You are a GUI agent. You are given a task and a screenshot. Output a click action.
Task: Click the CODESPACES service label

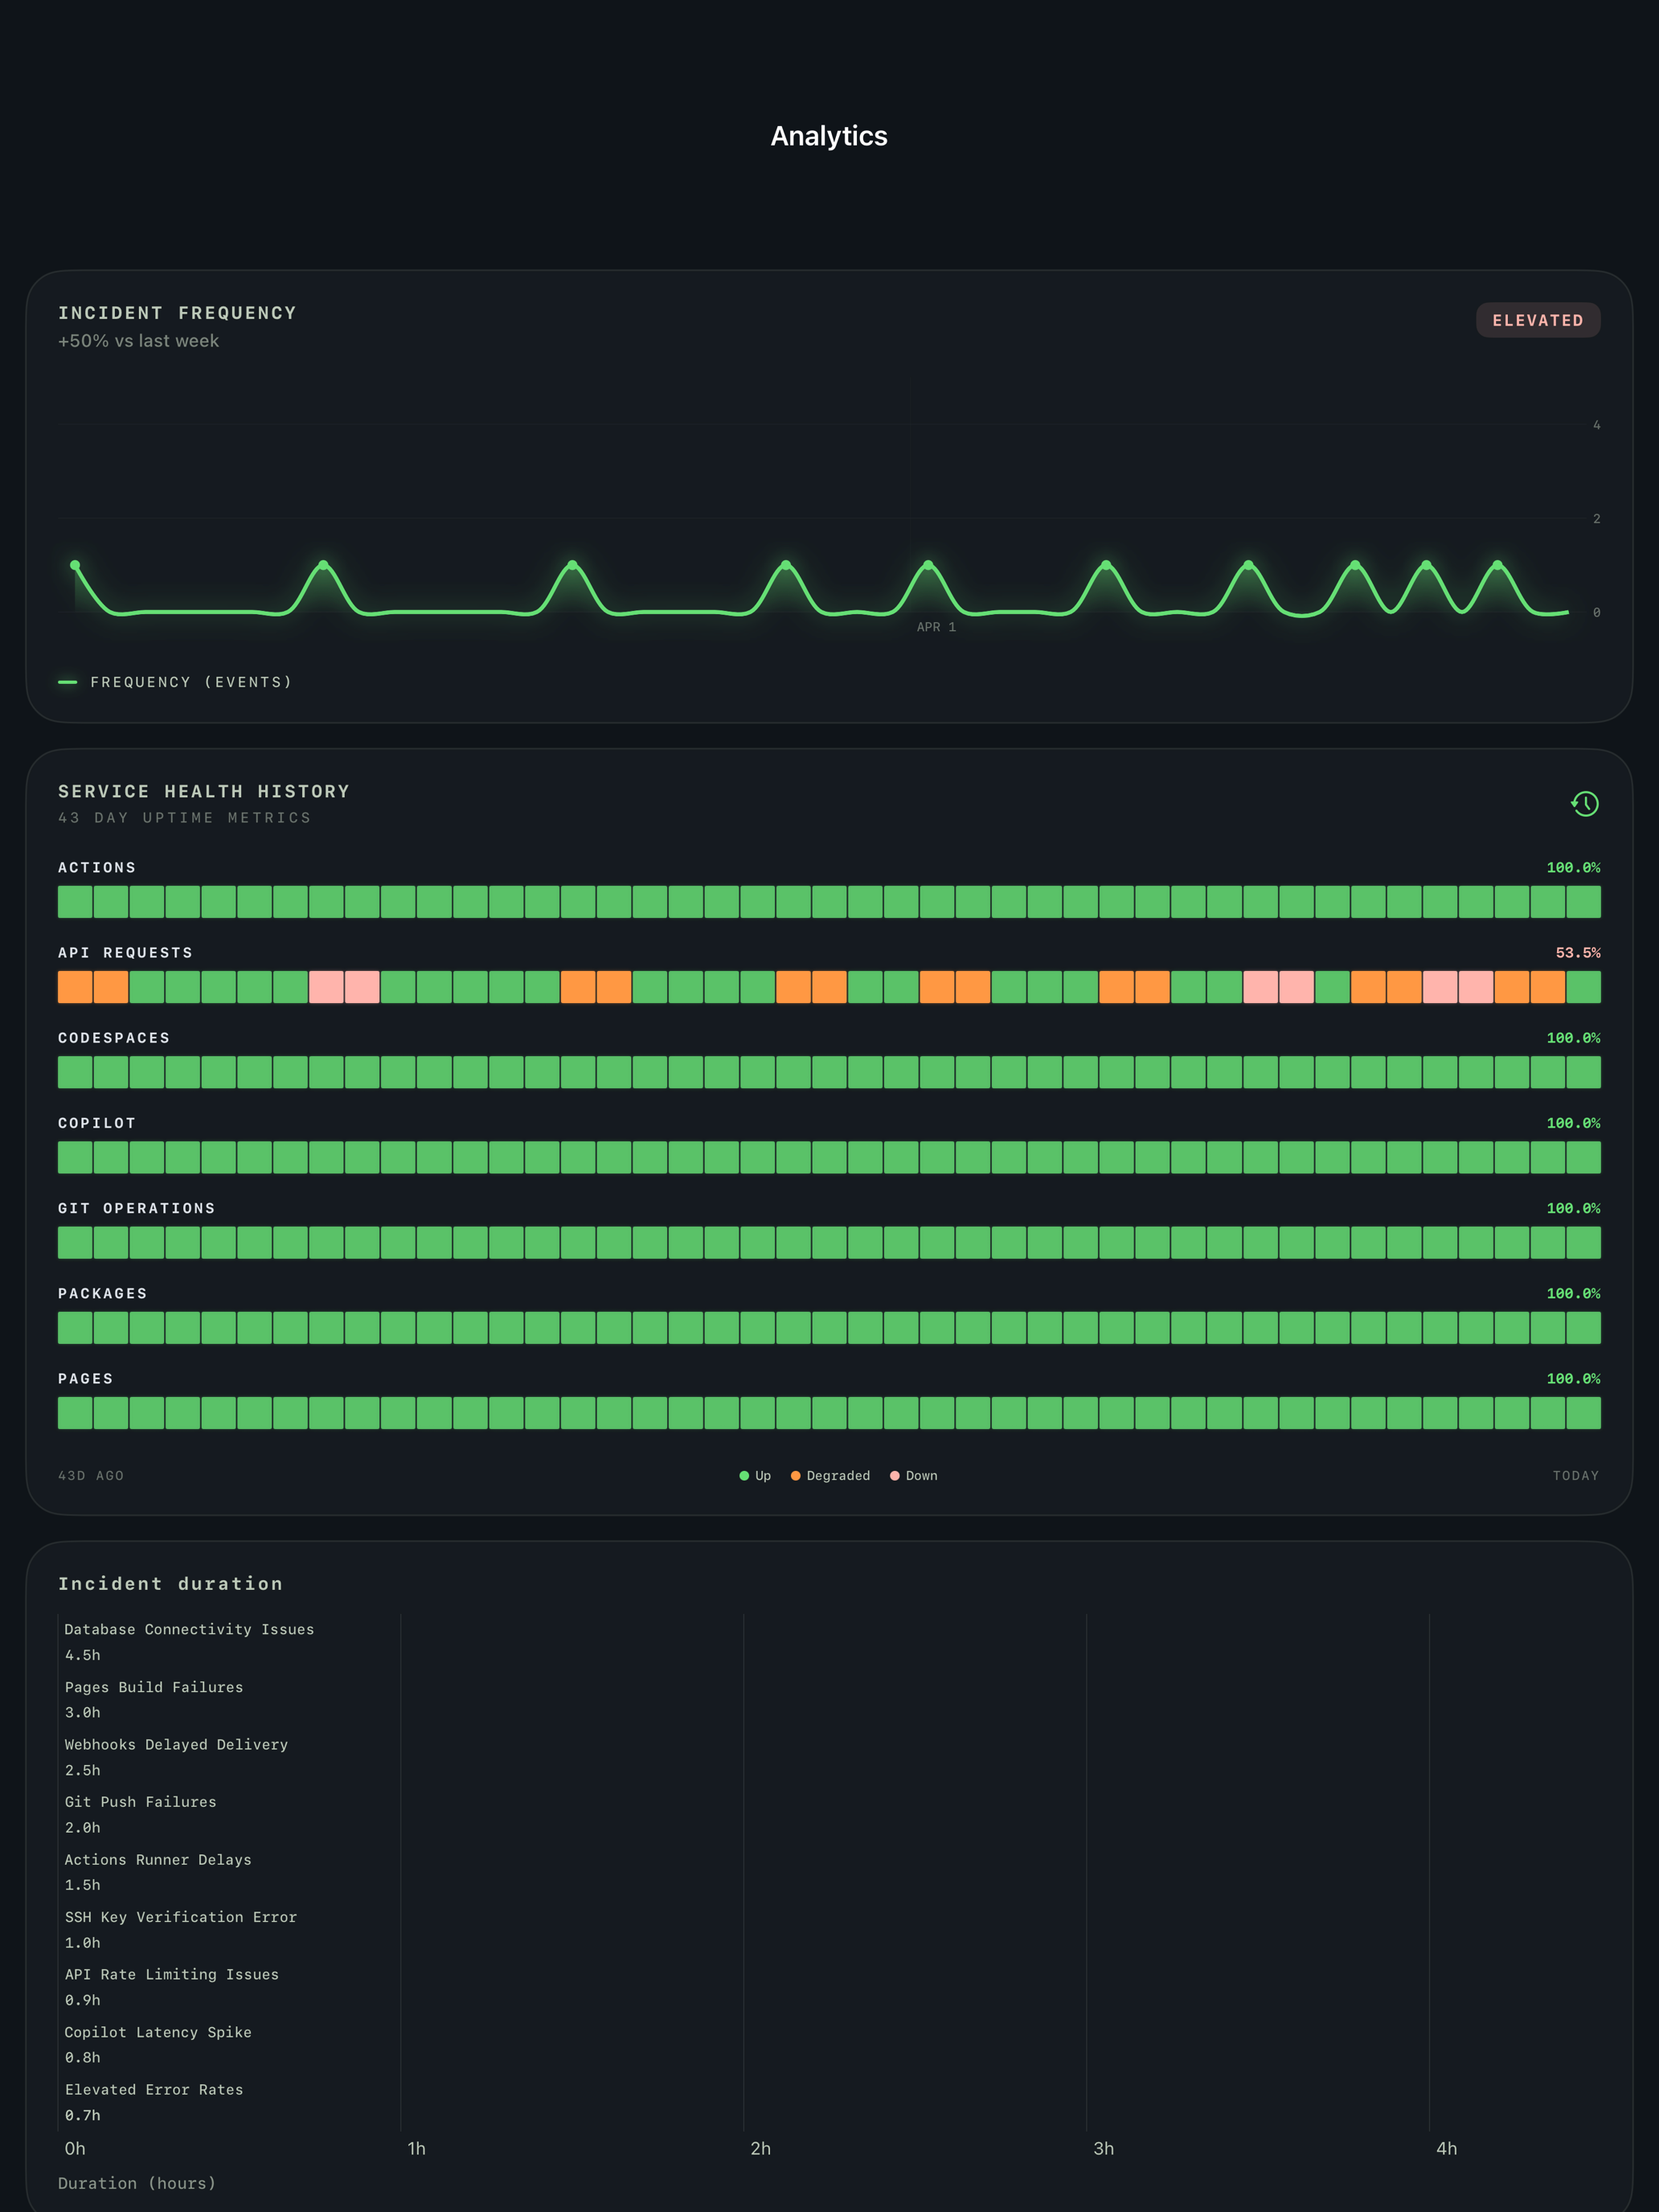coord(114,1038)
